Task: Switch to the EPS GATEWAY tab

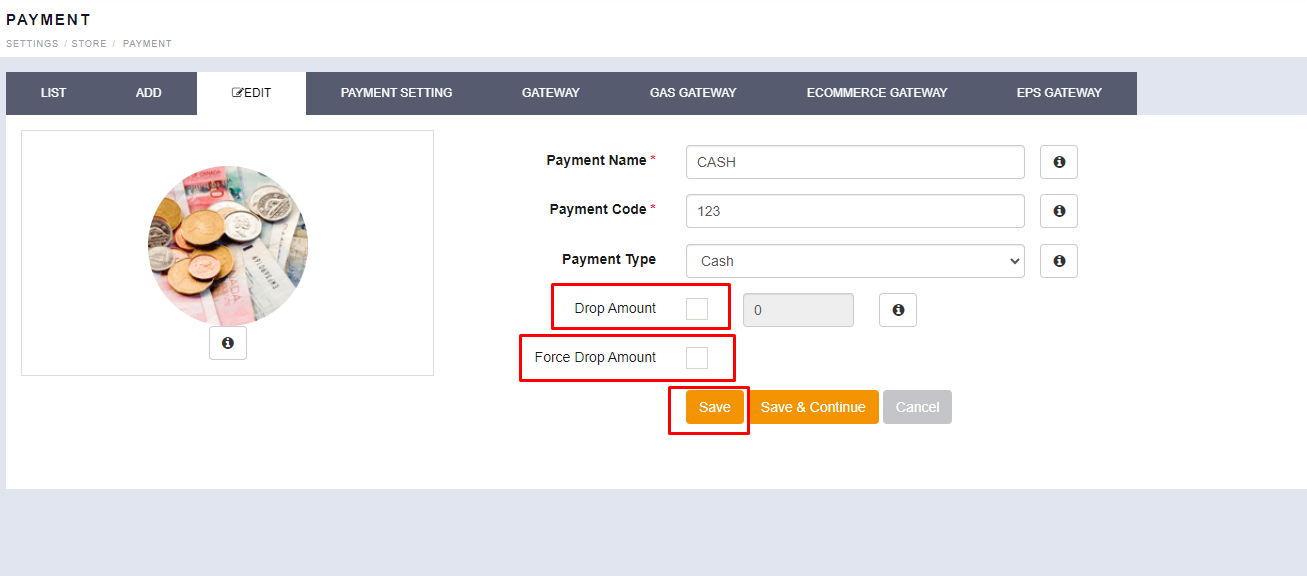Action: 1059,93
